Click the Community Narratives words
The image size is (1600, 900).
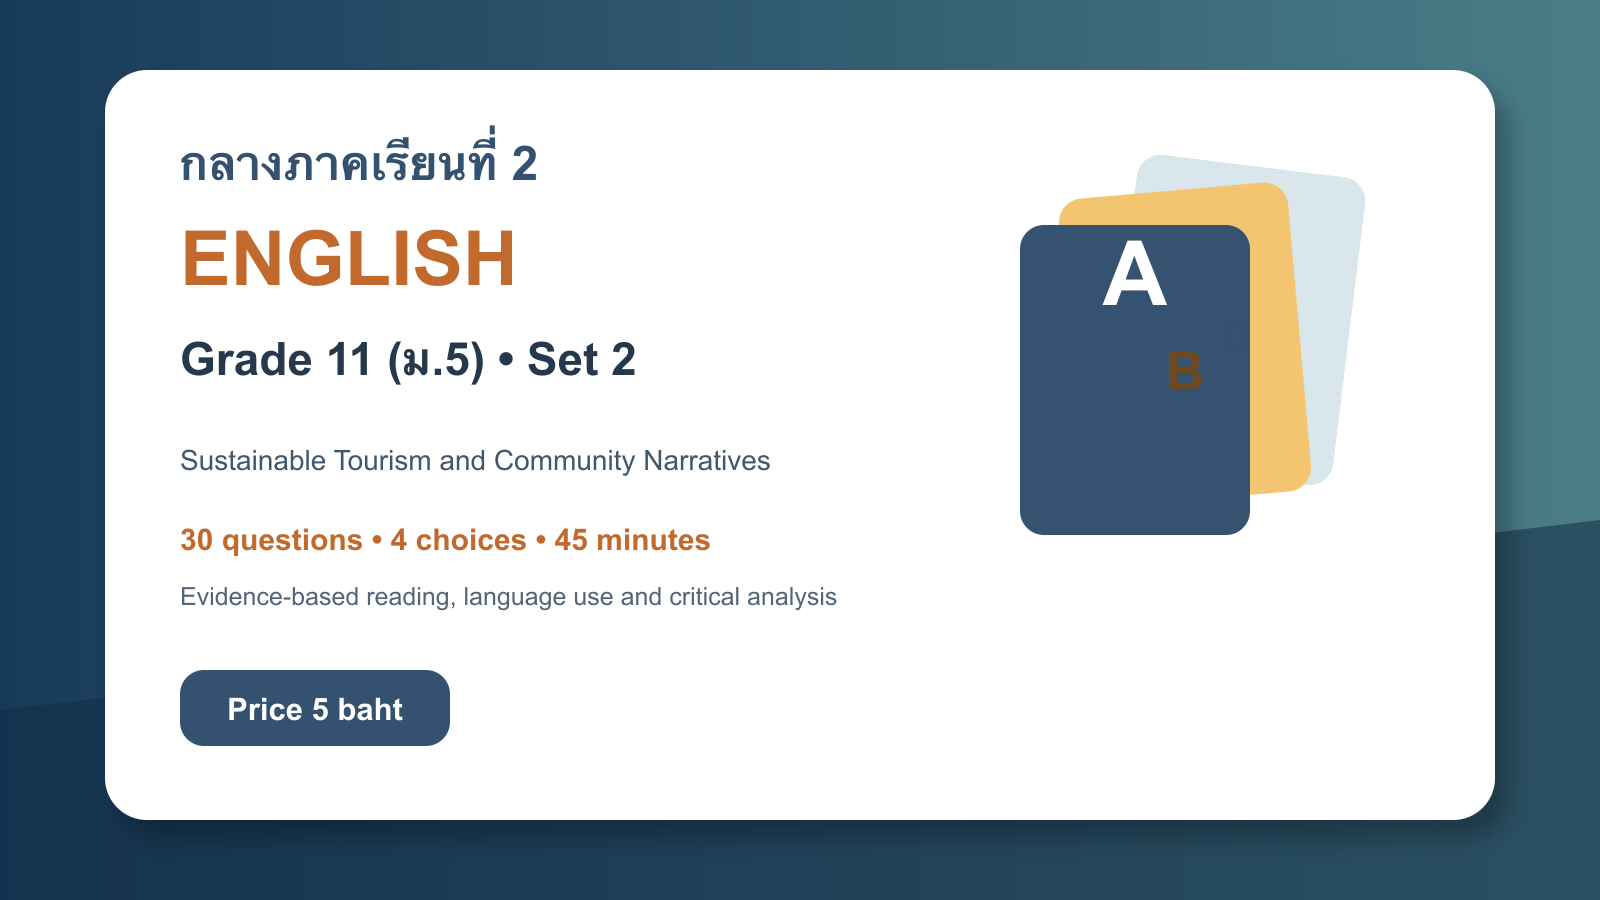632,461
